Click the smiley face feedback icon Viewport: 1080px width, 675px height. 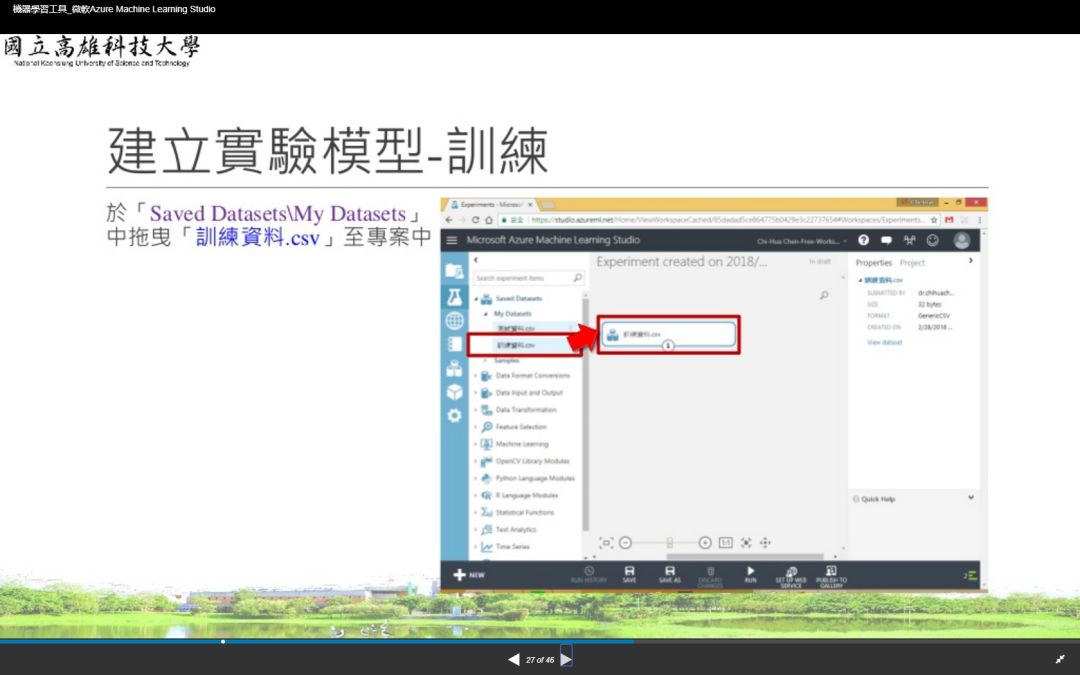pos(933,240)
